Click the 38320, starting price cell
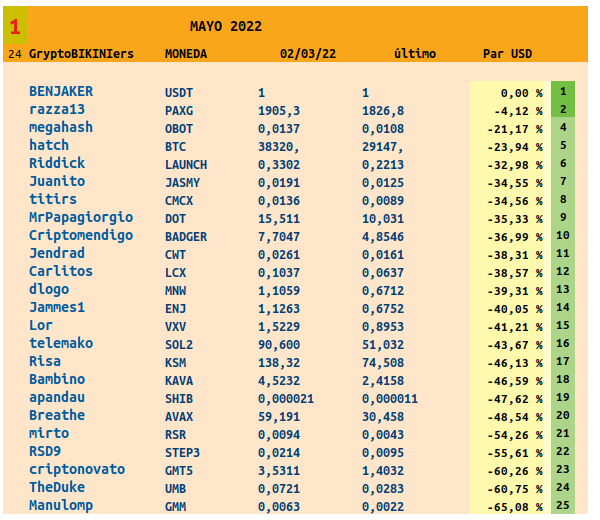This screenshot has height=520, width=600. point(279,146)
